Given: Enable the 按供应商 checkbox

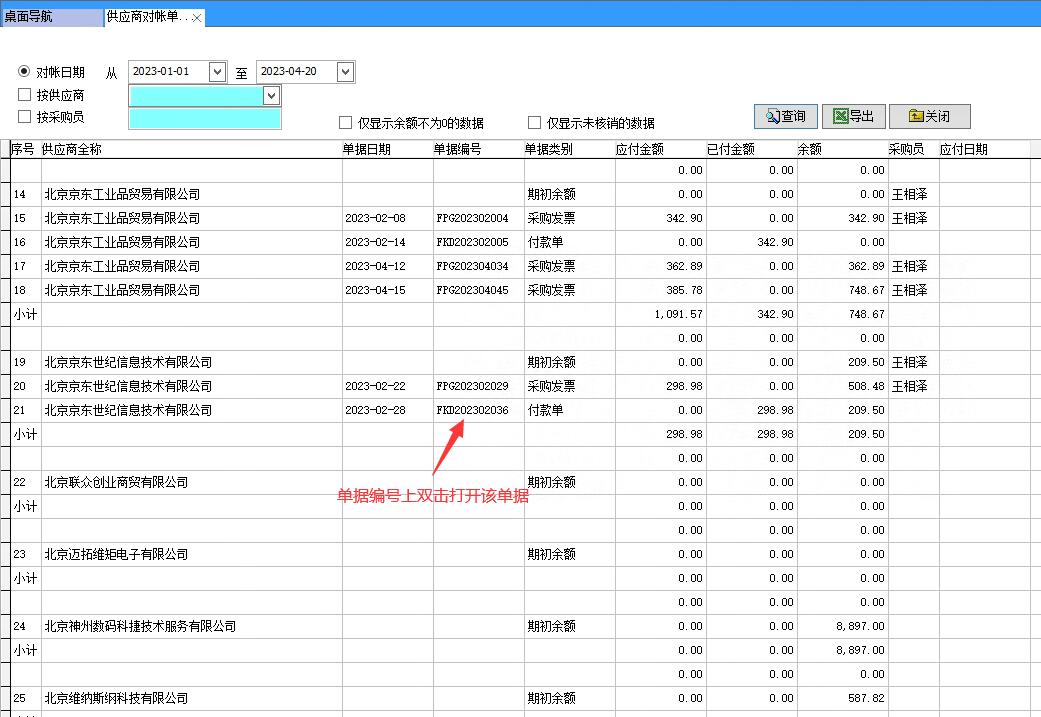Looking at the screenshot, I should 25,95.
